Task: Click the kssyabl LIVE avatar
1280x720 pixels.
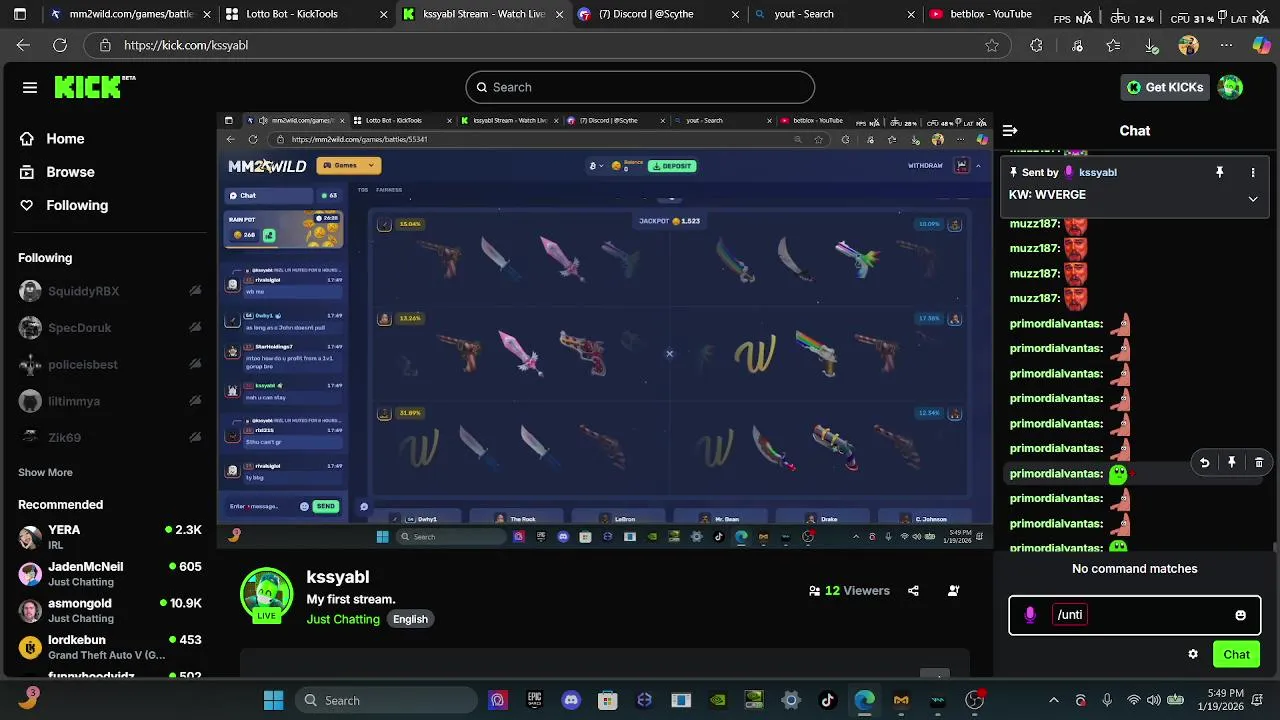Action: click(266, 595)
